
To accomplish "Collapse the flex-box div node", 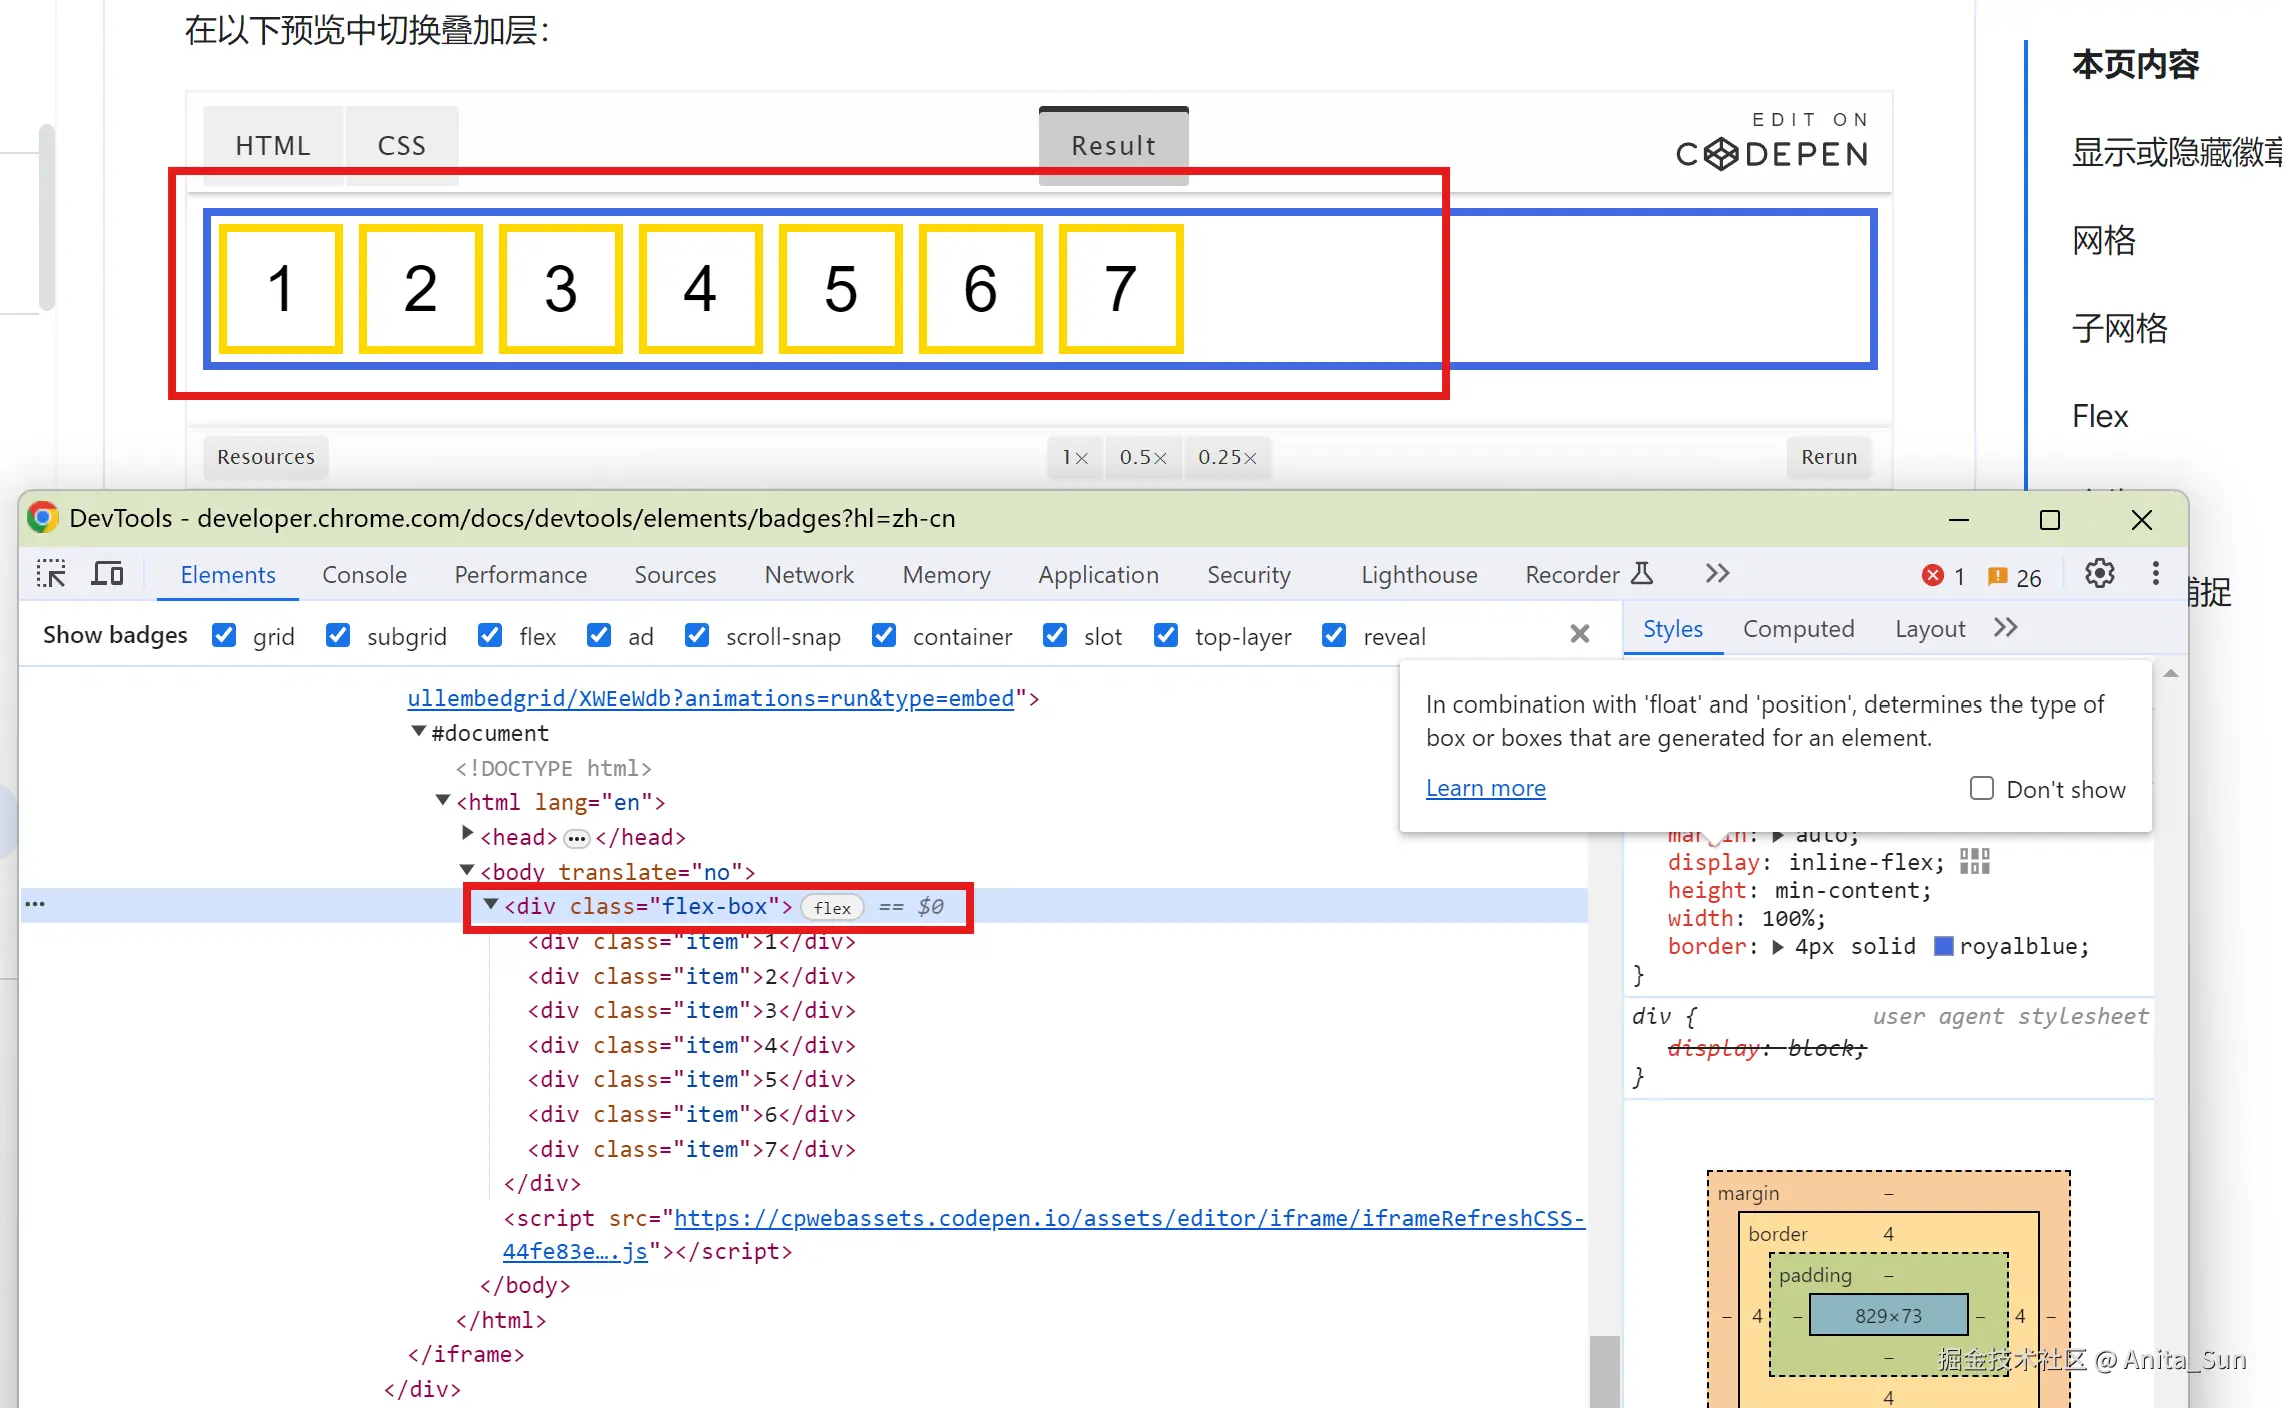I will (x=491, y=905).
